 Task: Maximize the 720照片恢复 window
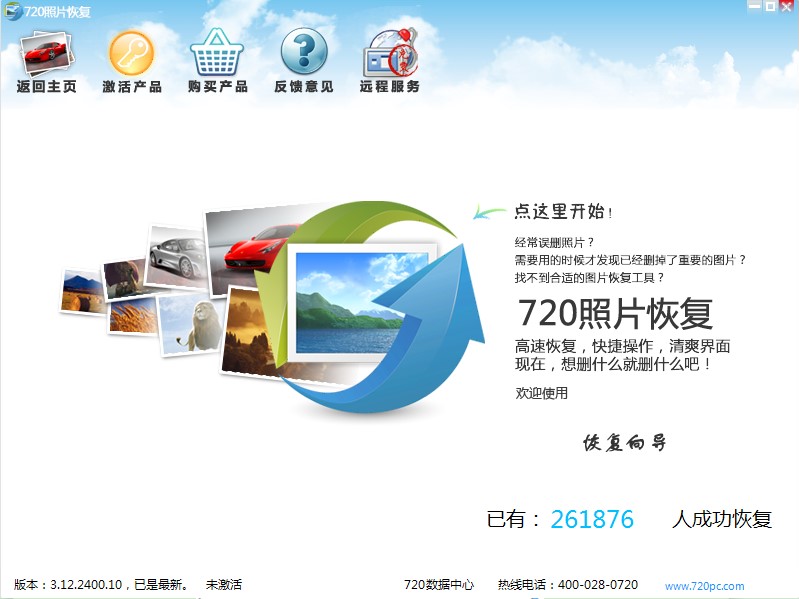click(x=770, y=7)
